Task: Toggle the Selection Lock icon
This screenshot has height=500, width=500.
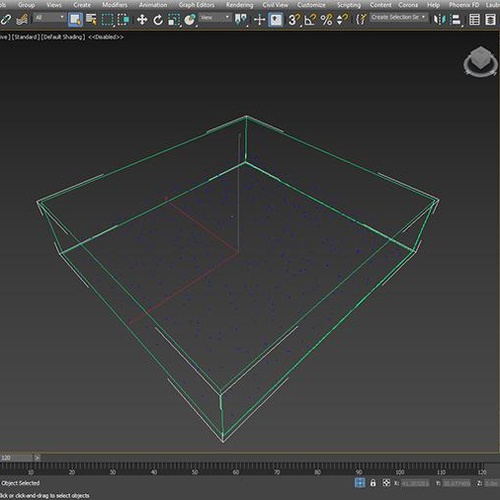Action: pyautogui.click(x=373, y=483)
